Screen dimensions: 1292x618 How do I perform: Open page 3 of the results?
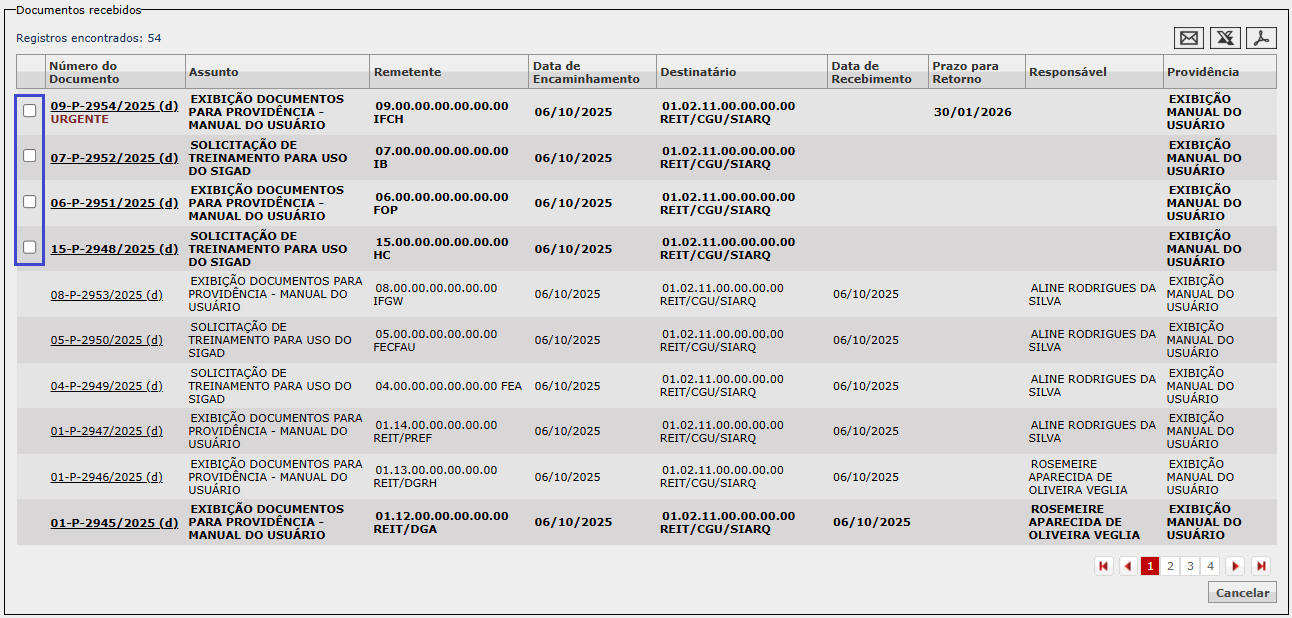click(1190, 566)
